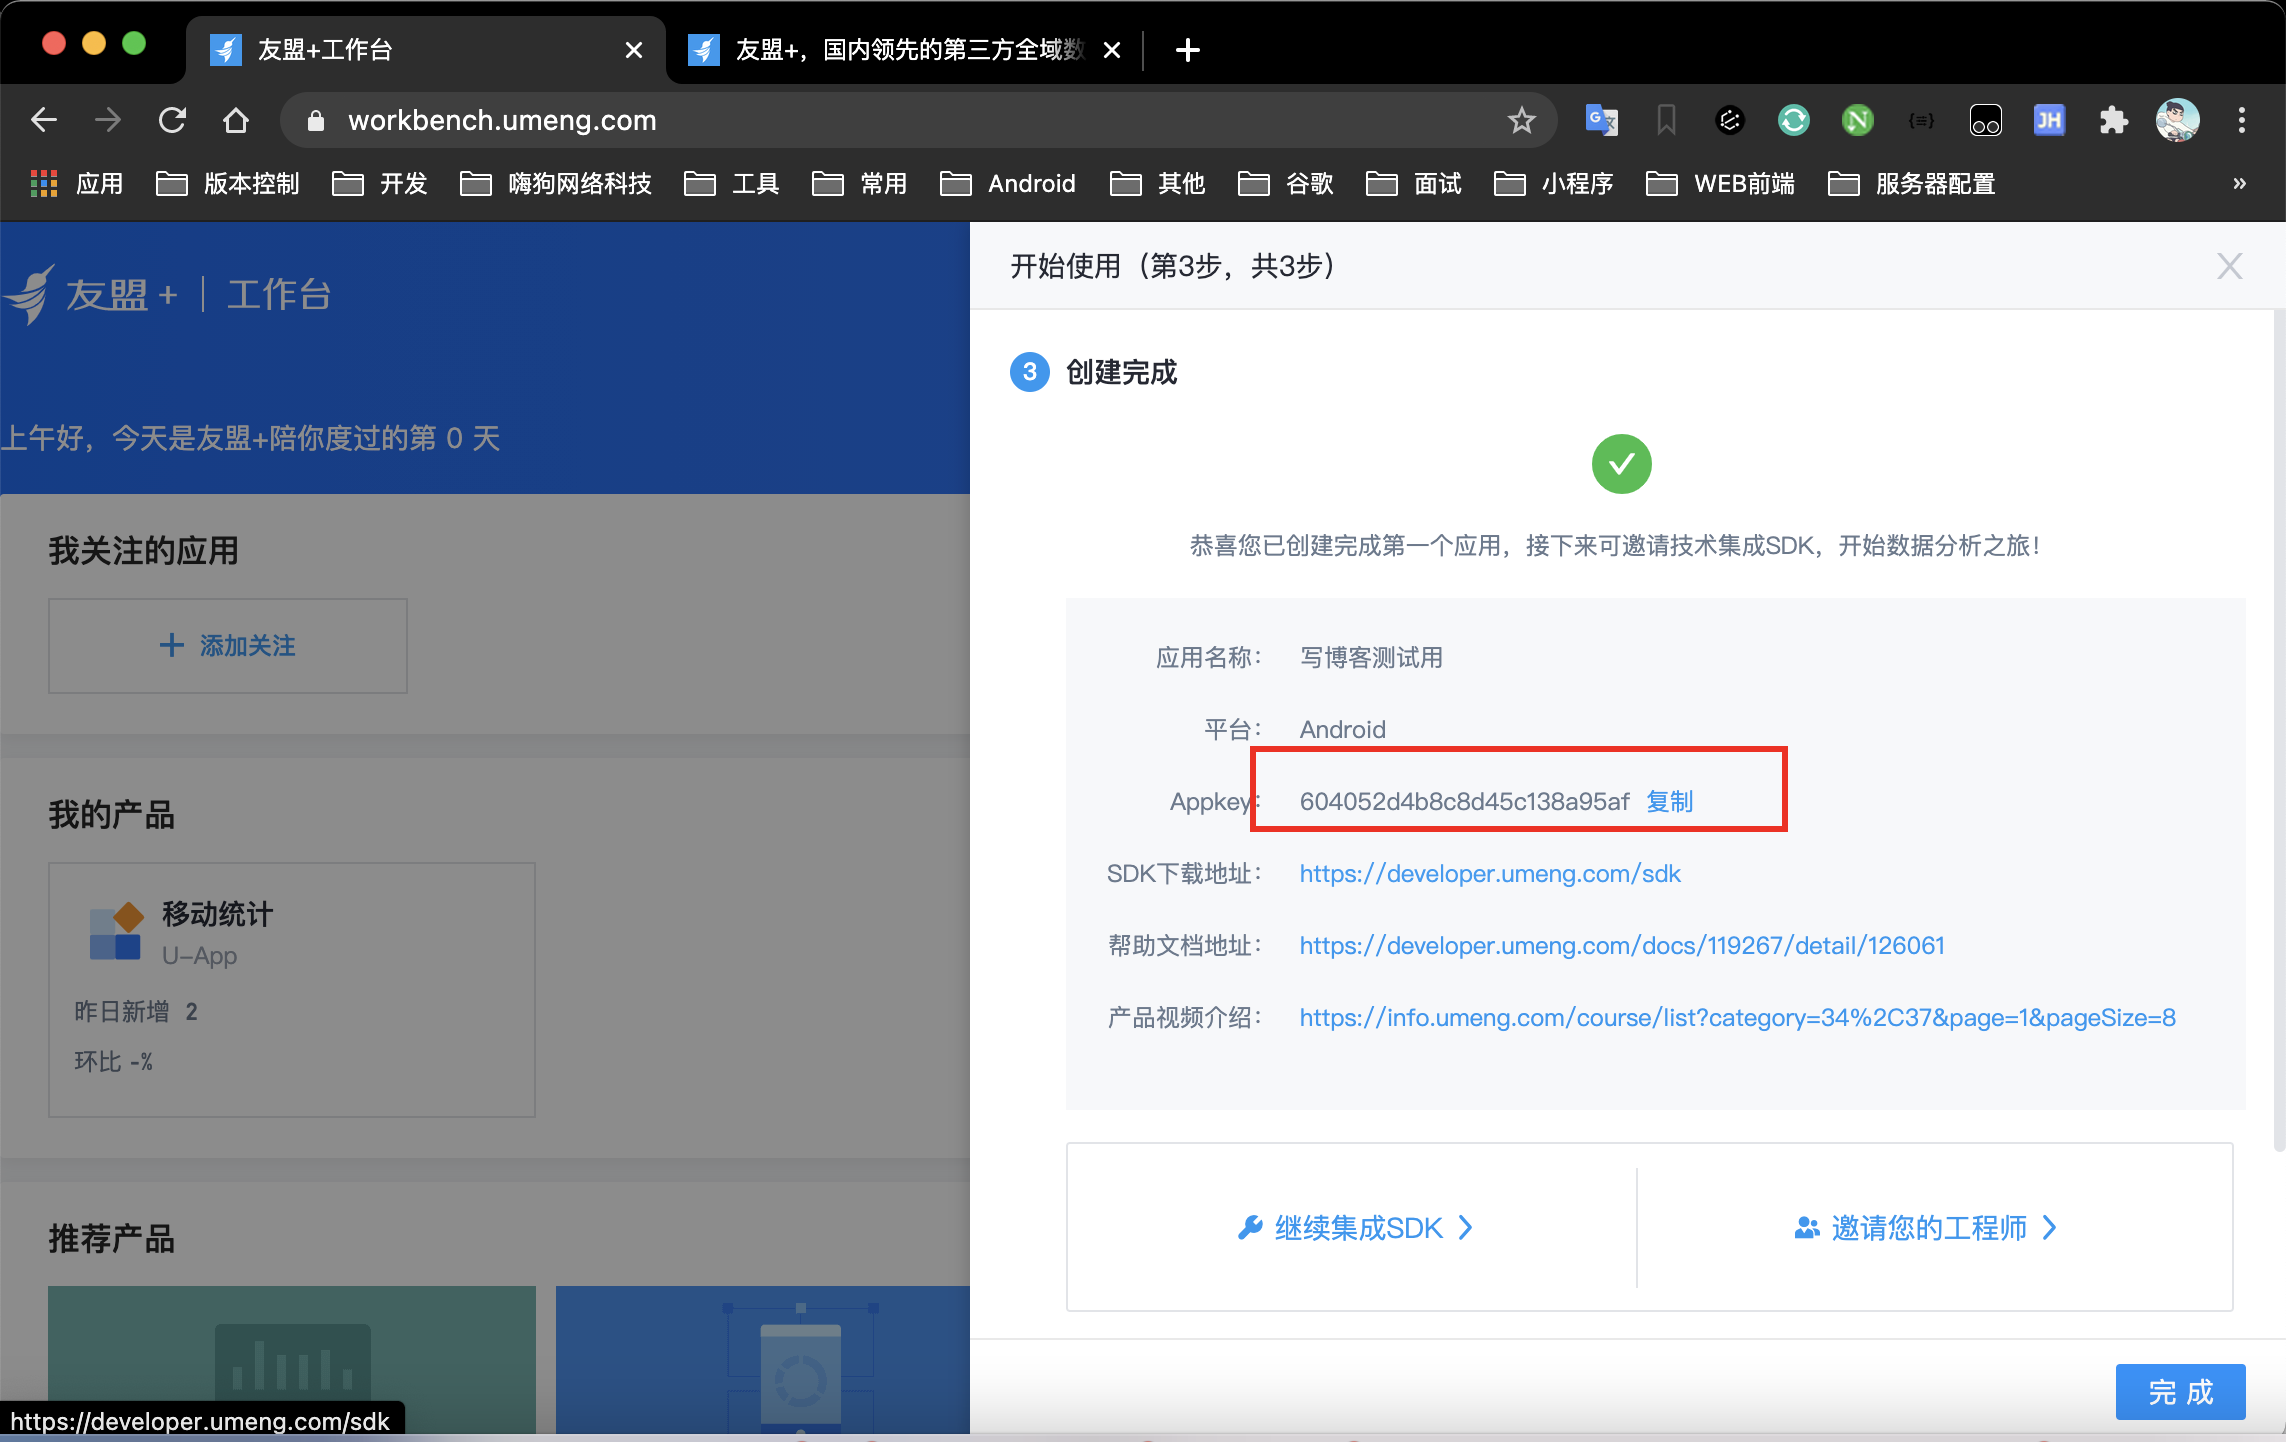The image size is (2286, 1442).
Task: Close the 友盟+工作台 tab
Action: click(x=633, y=50)
